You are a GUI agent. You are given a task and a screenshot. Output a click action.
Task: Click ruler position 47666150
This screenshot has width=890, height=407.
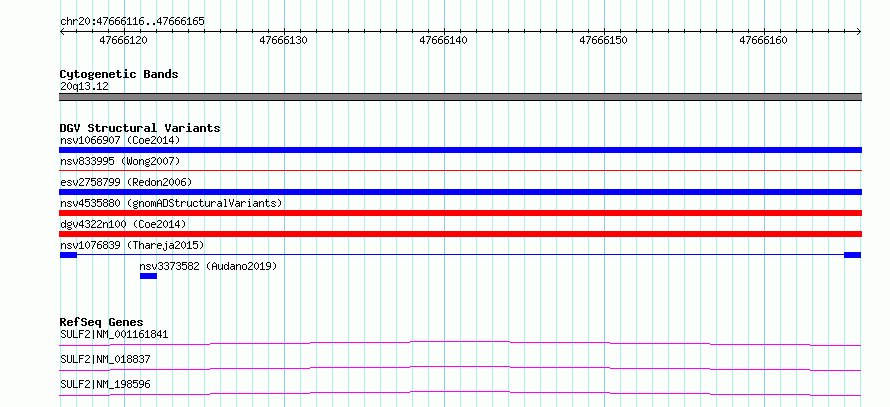click(x=603, y=40)
